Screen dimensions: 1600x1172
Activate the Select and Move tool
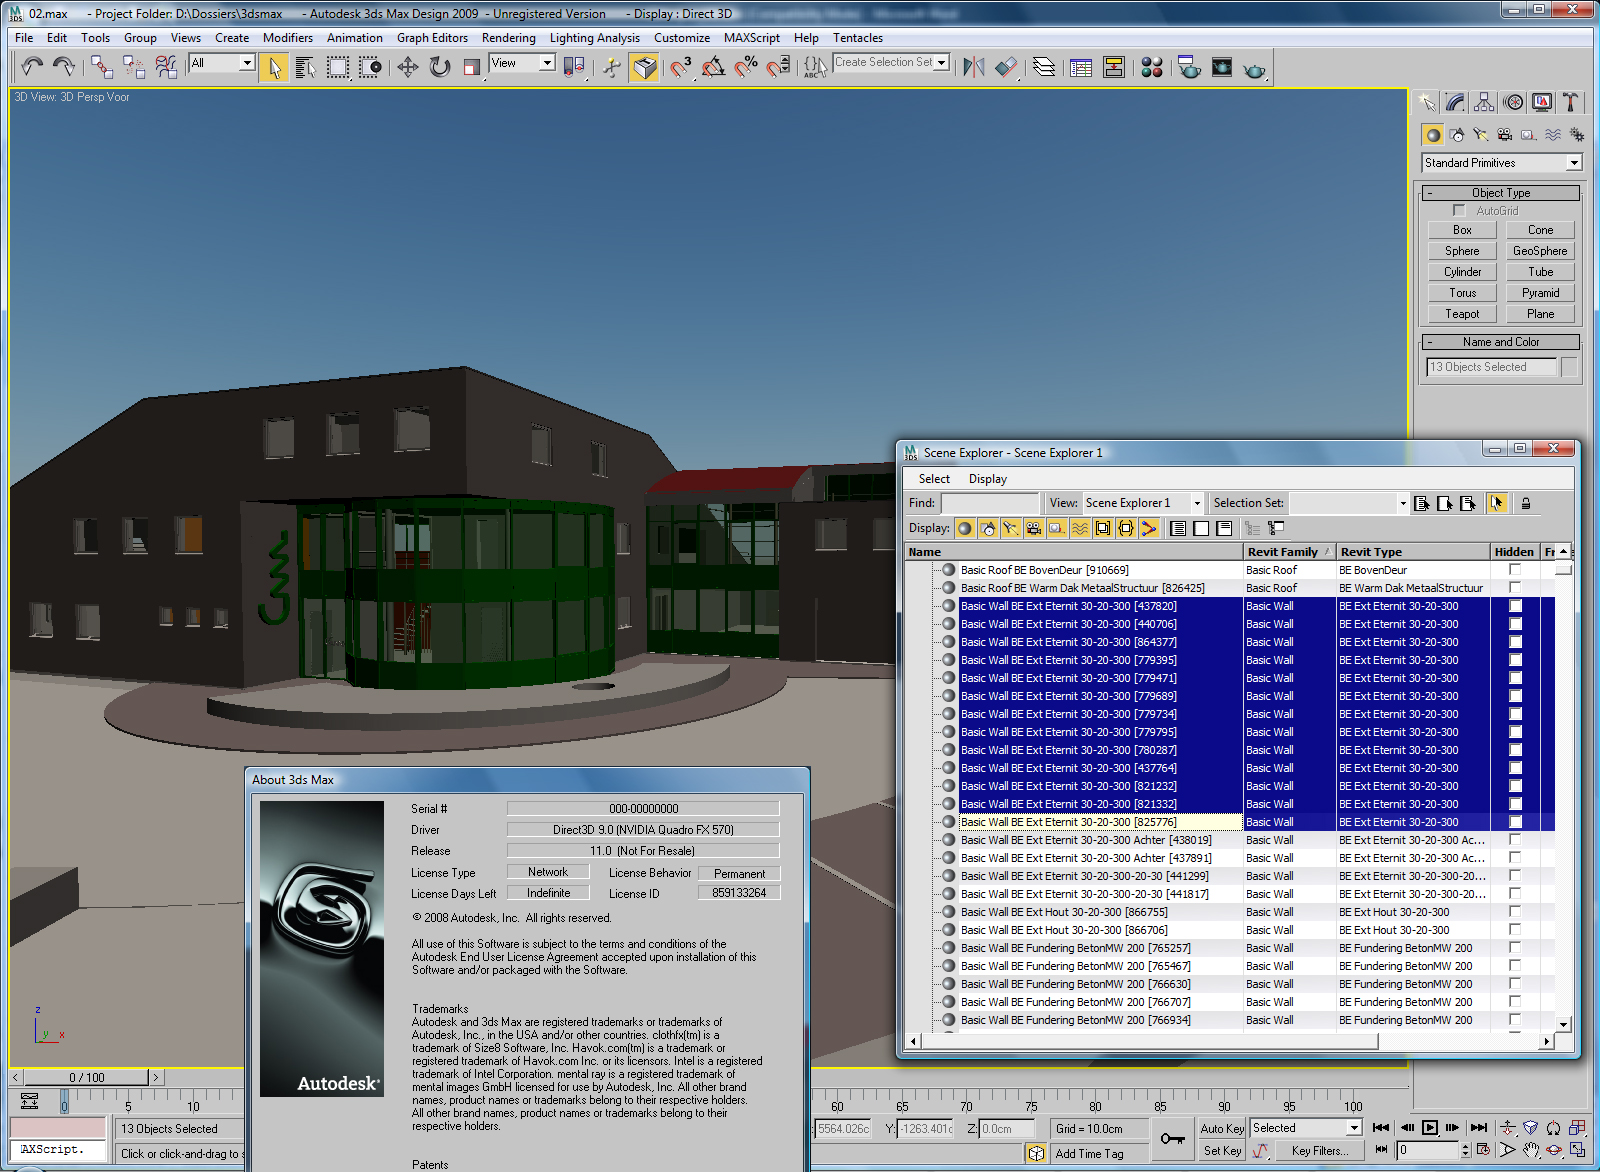click(x=407, y=67)
